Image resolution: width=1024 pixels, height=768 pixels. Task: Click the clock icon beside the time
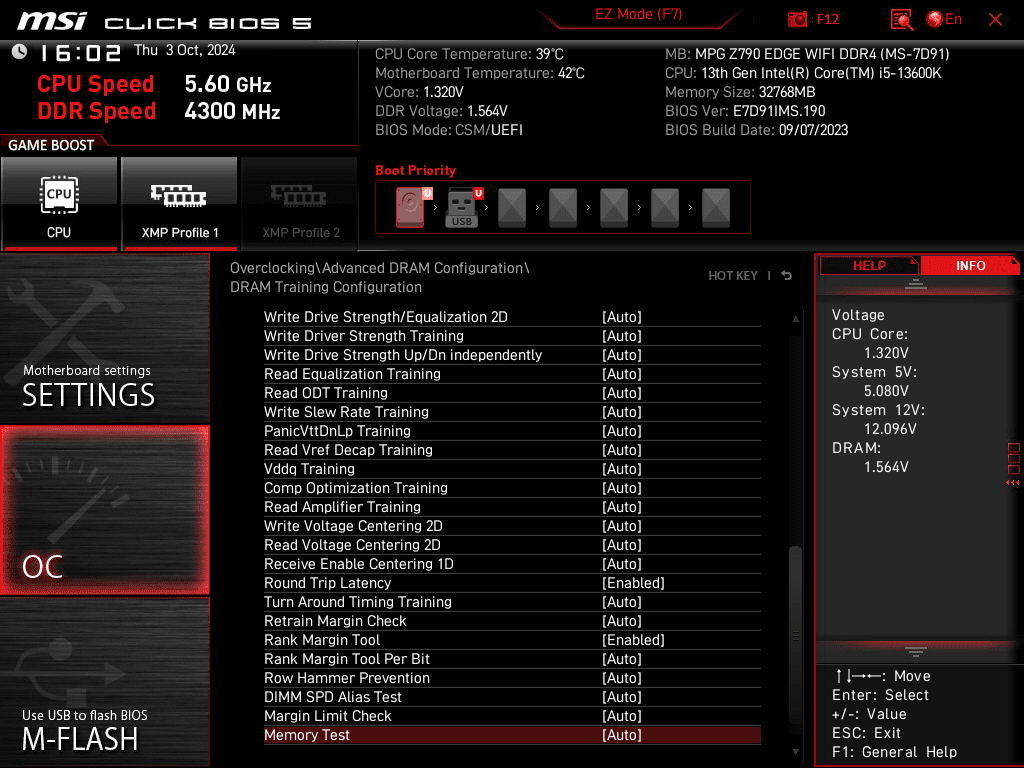[x=19, y=52]
